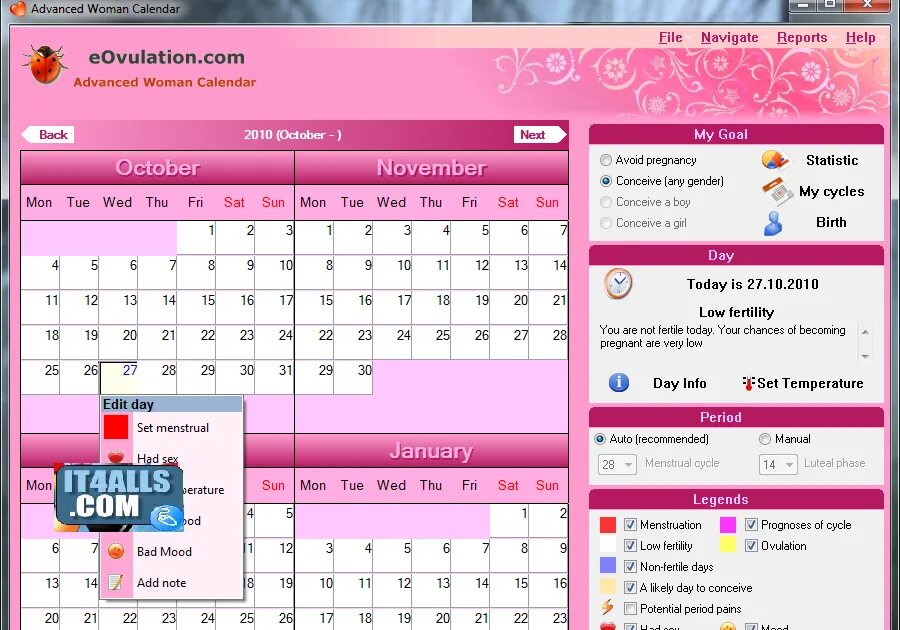900x630 pixels.
Task: Open the Help menu
Action: (860, 38)
